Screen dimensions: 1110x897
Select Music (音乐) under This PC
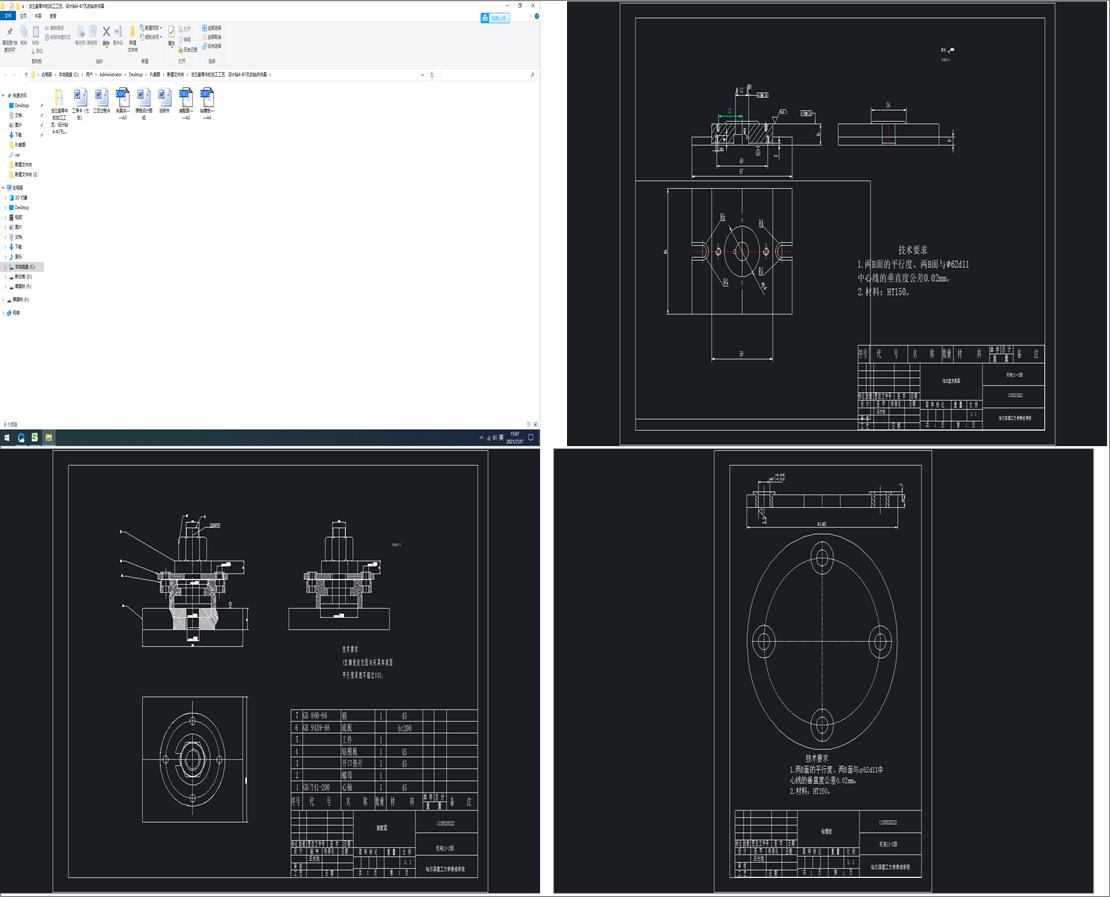click(x=16, y=256)
